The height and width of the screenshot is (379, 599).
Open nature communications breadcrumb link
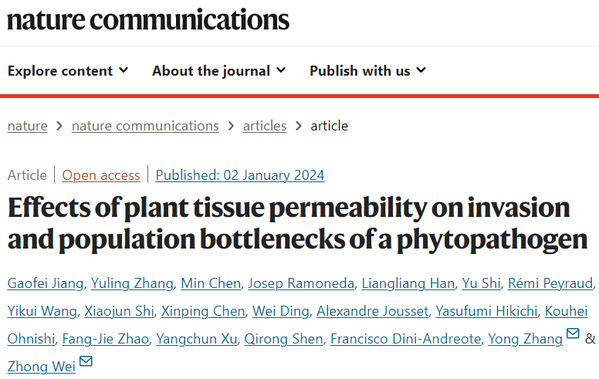click(145, 126)
